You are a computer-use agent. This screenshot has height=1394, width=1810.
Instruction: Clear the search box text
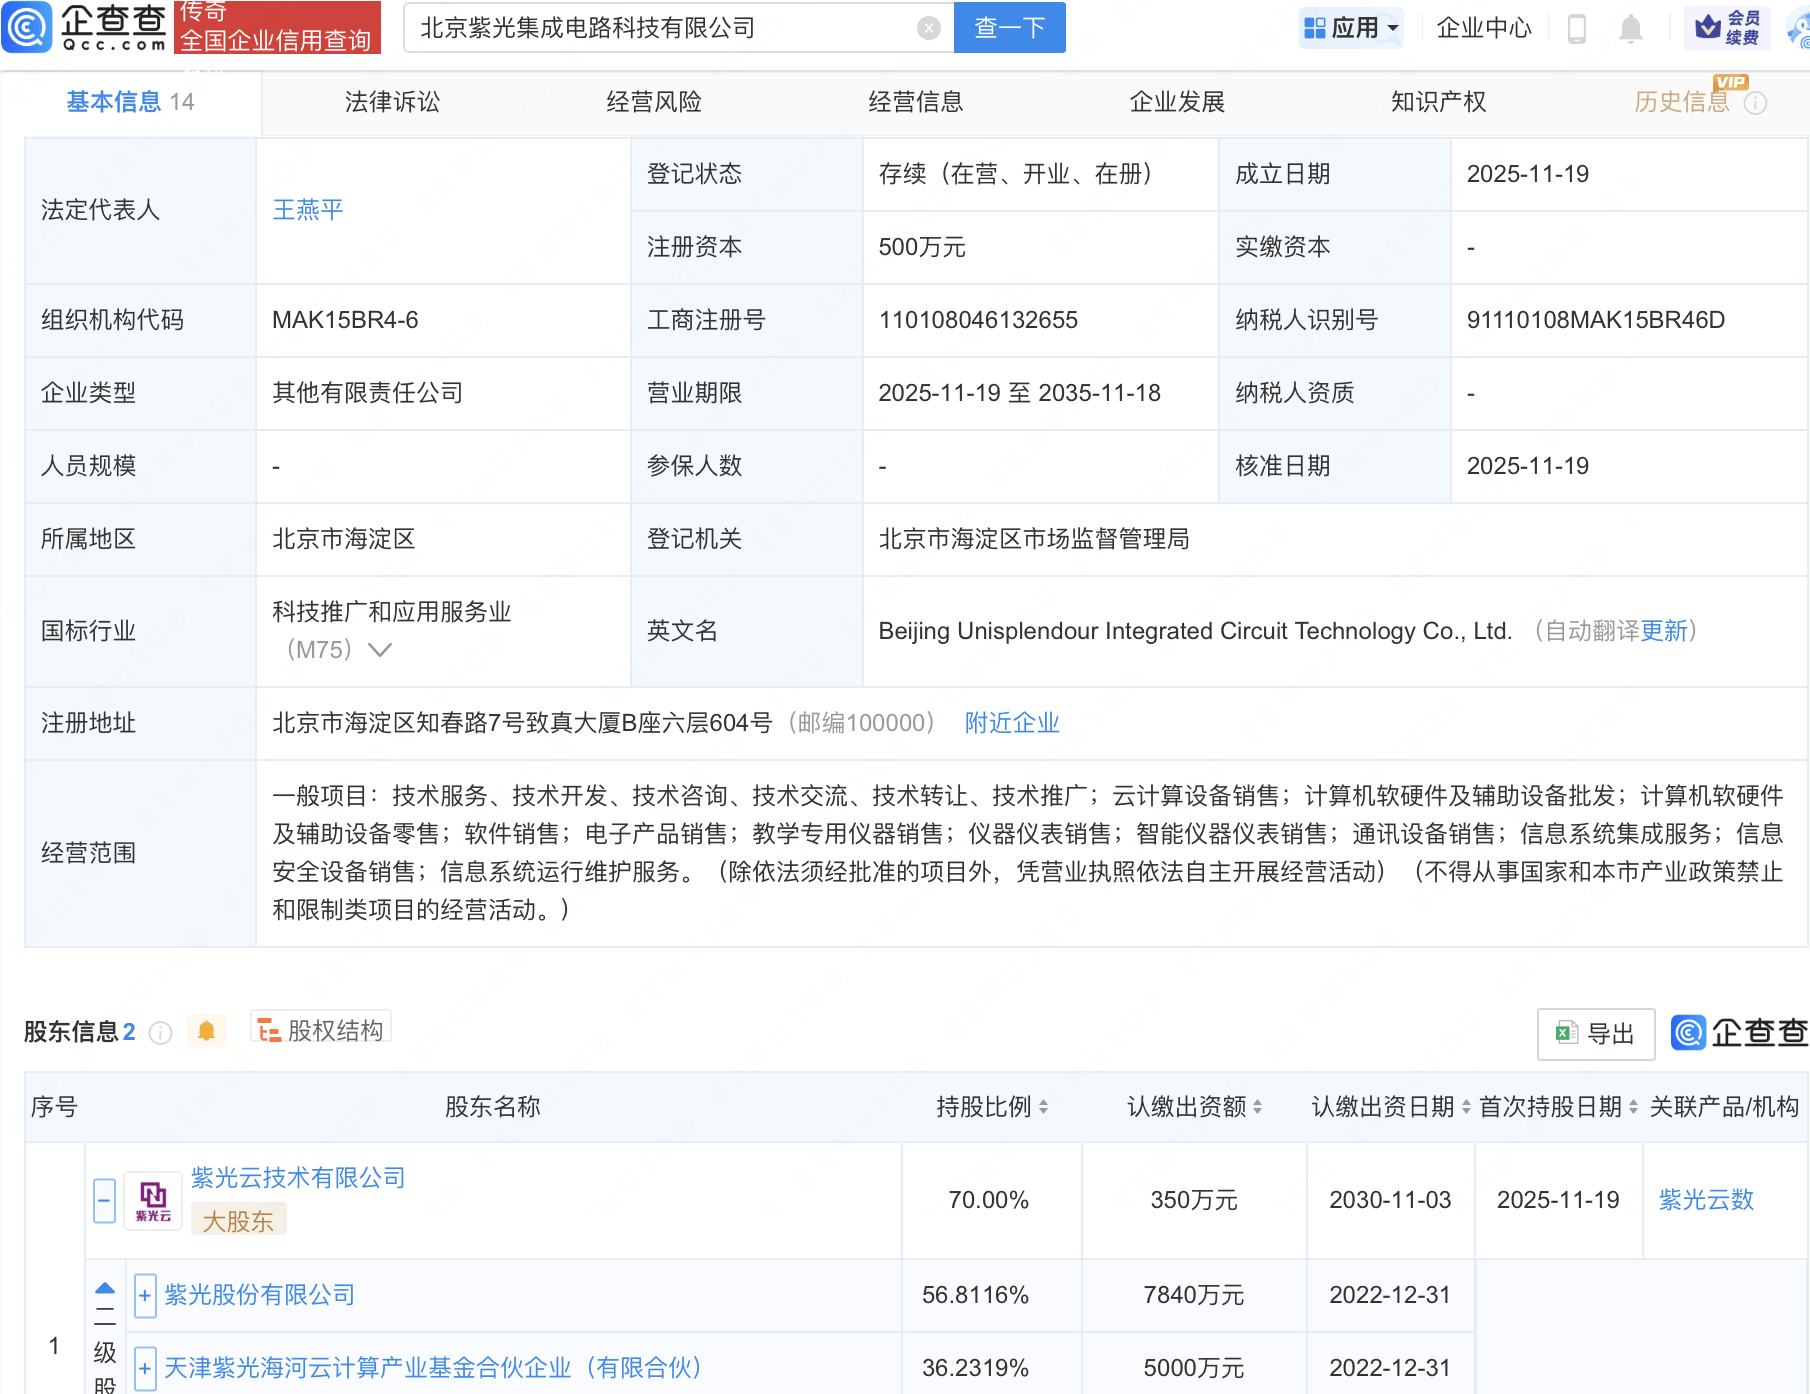[928, 28]
